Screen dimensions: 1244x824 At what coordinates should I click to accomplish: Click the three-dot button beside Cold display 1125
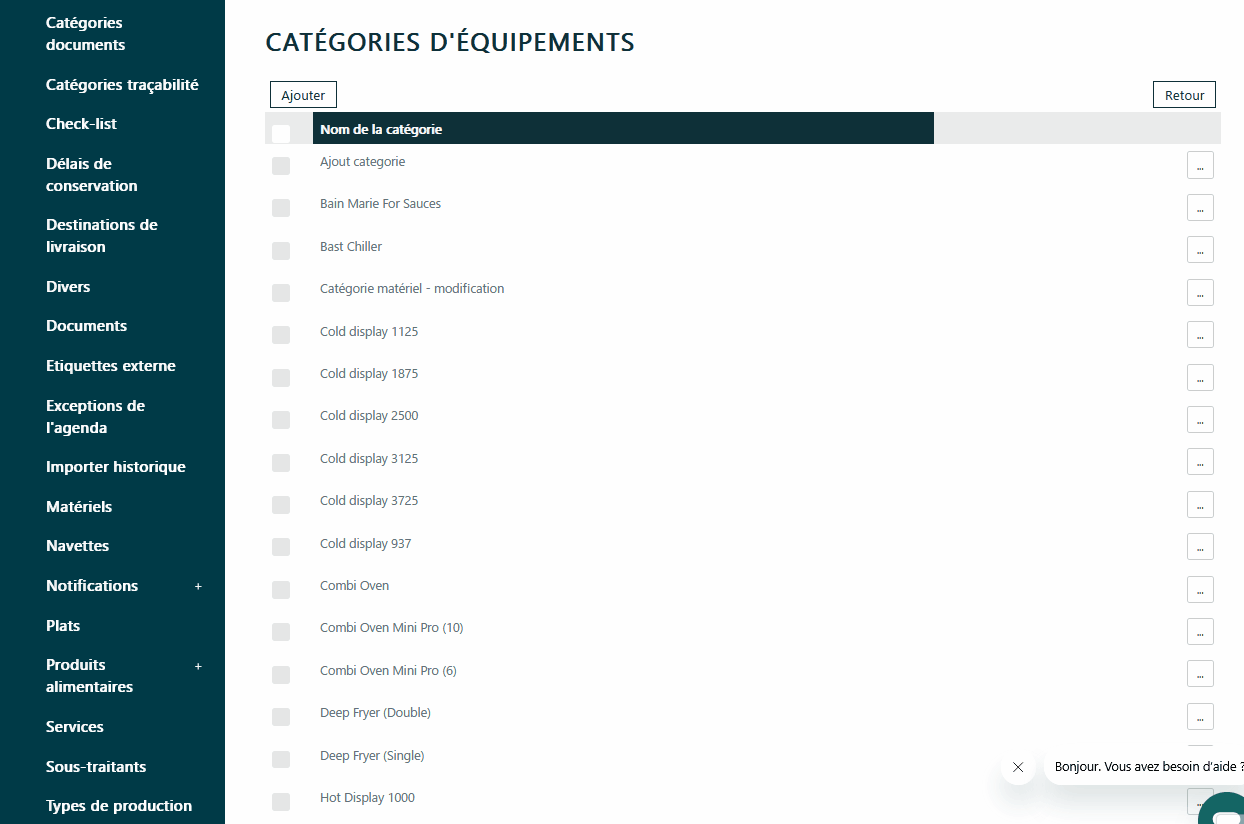(1199, 335)
